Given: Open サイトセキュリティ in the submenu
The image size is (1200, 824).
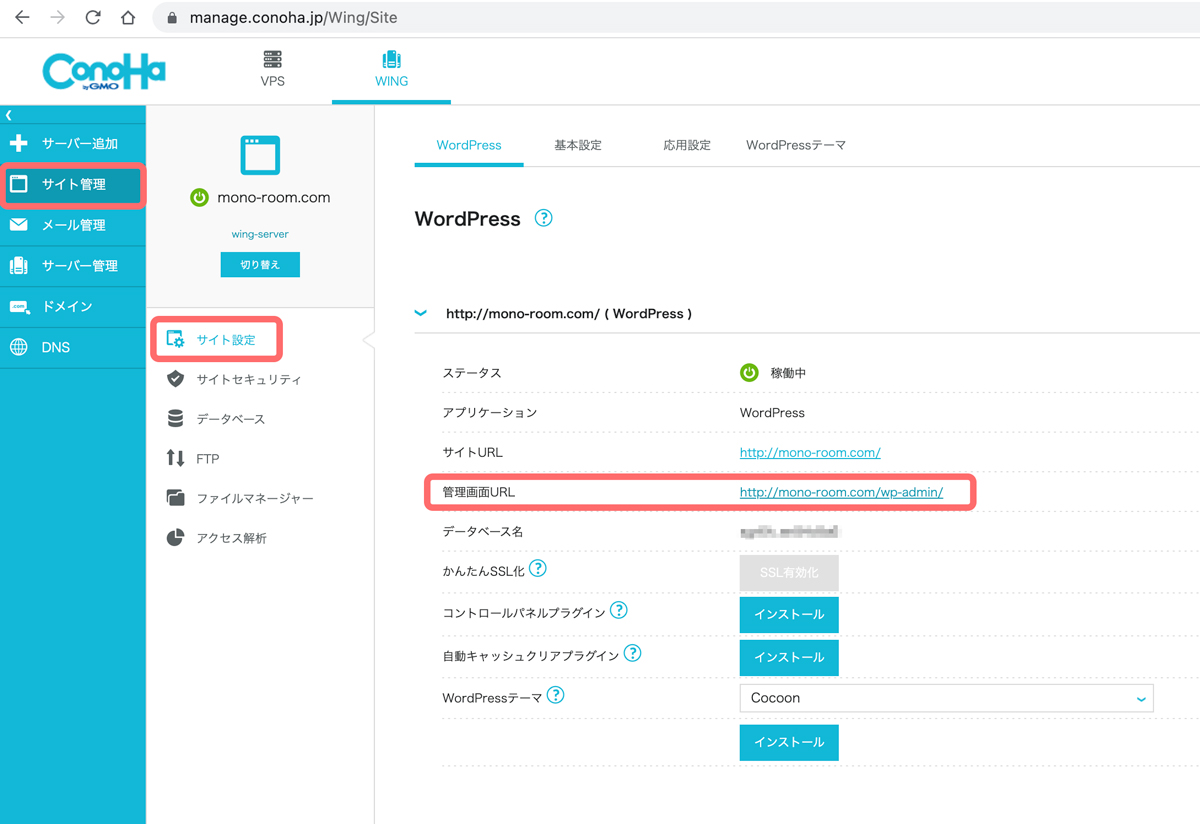Looking at the screenshot, I should pyautogui.click(x=248, y=380).
